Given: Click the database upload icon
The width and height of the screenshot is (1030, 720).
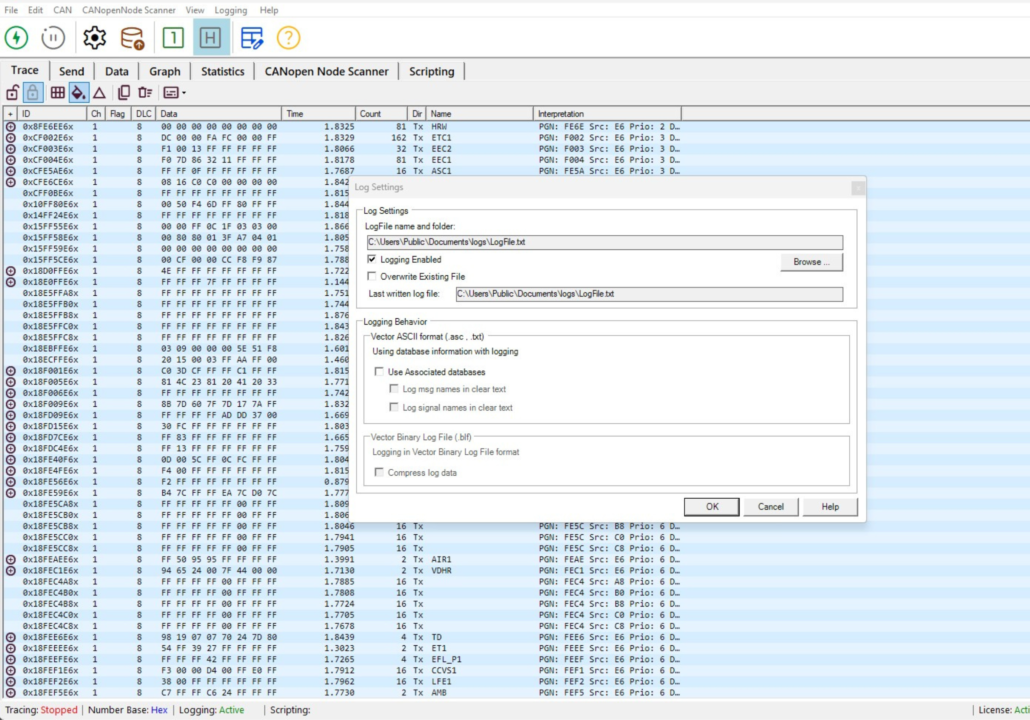Looking at the screenshot, I should 132,38.
